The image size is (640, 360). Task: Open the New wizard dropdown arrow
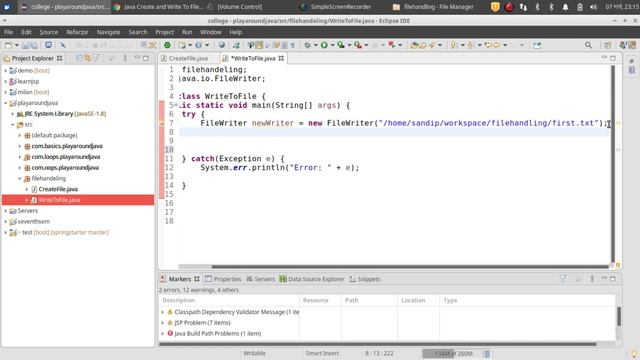coord(17,45)
